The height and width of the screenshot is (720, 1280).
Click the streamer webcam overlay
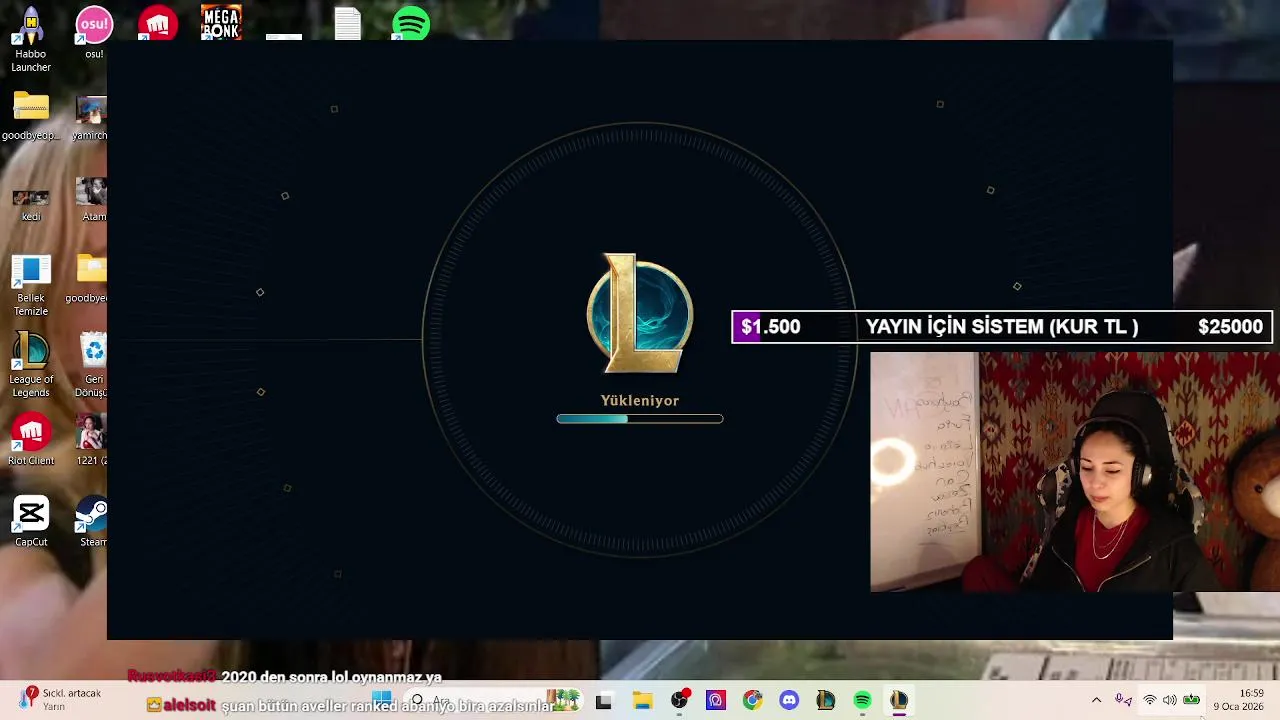pos(1075,471)
